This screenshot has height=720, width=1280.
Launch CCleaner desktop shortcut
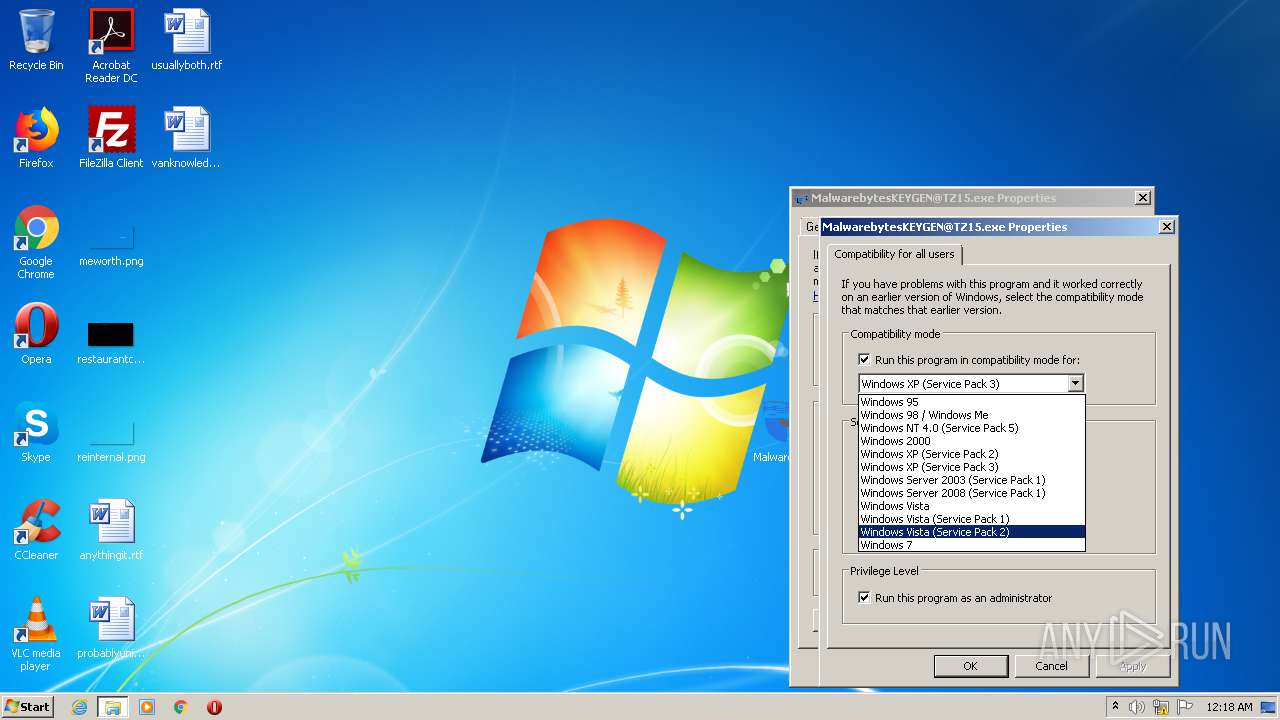pos(36,530)
